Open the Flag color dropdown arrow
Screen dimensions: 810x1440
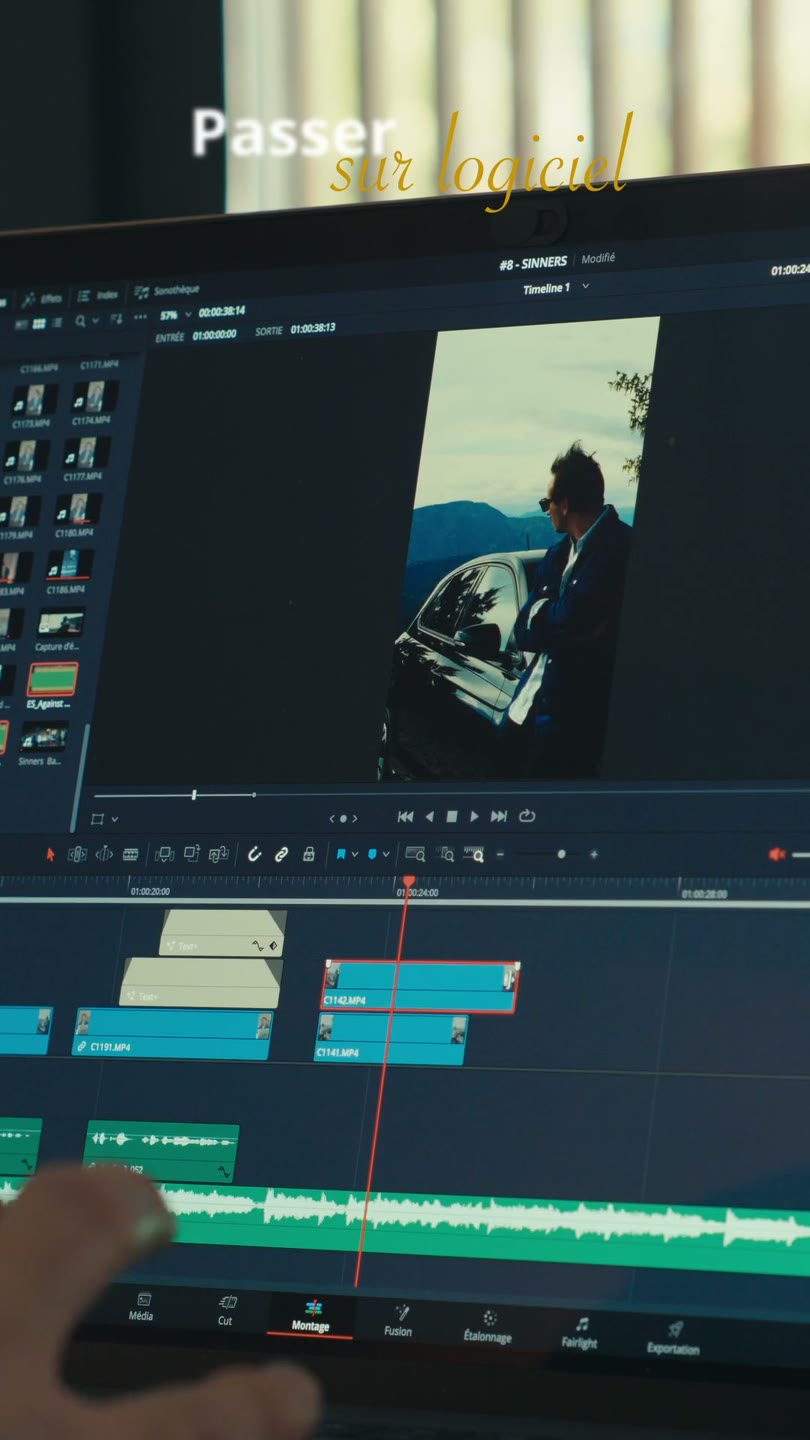(355, 855)
